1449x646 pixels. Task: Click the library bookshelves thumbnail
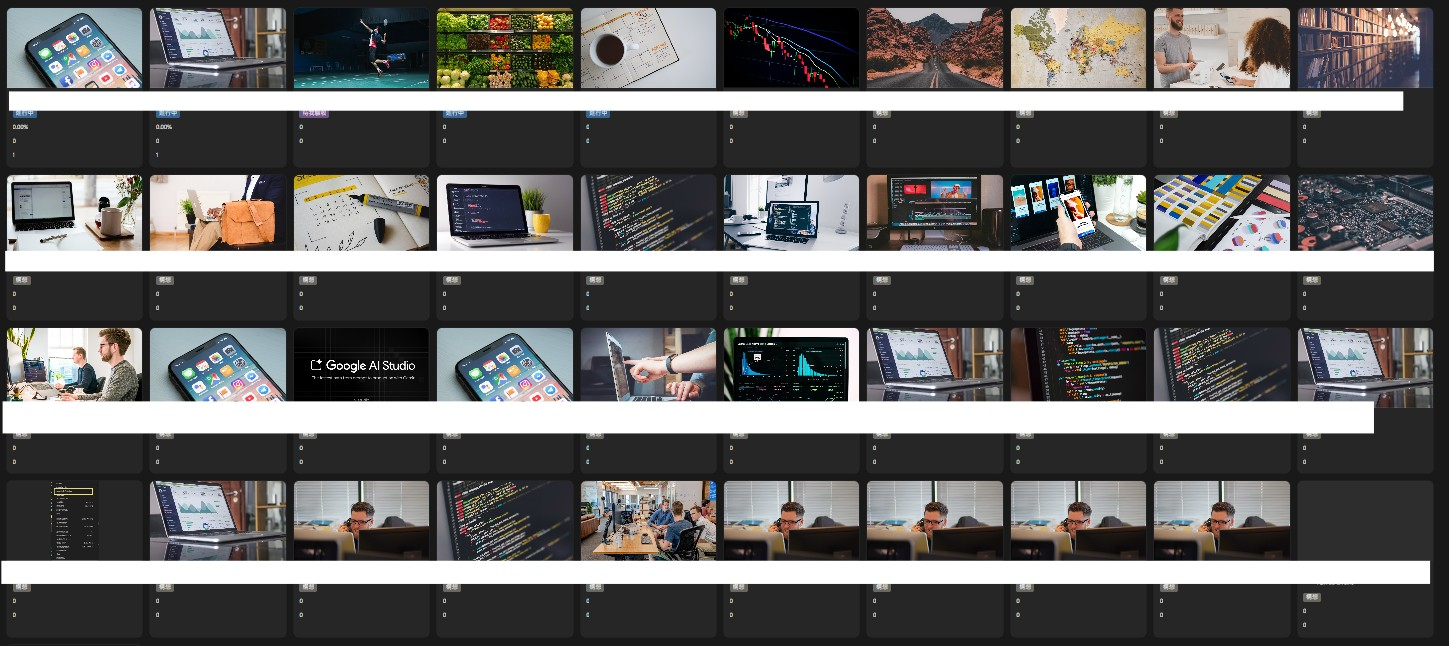tap(1365, 49)
